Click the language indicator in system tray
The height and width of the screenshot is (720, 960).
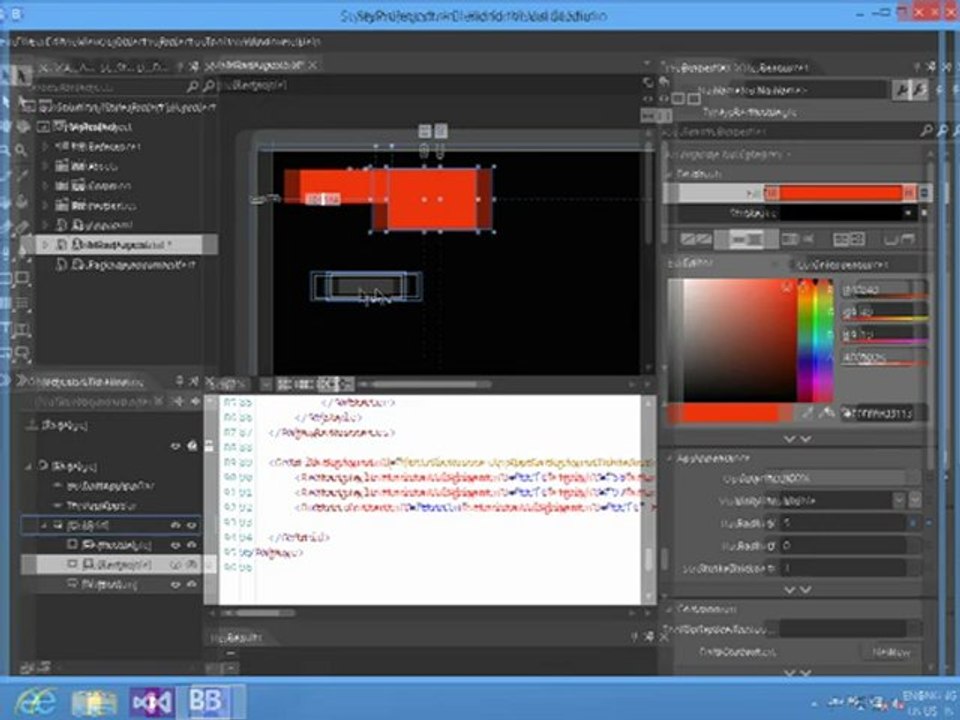point(931,703)
